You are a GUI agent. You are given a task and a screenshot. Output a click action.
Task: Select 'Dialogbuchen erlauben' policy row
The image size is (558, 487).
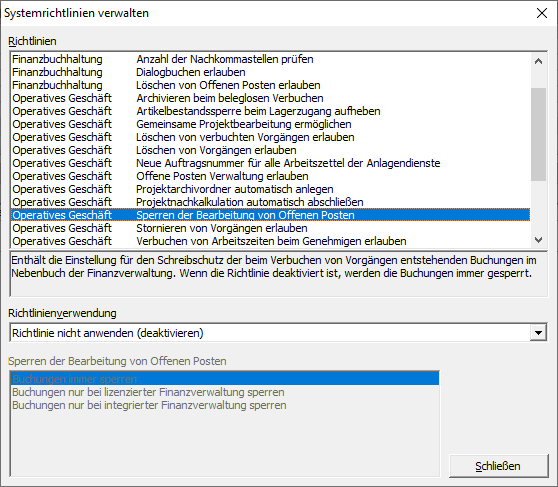pyautogui.click(x=270, y=72)
